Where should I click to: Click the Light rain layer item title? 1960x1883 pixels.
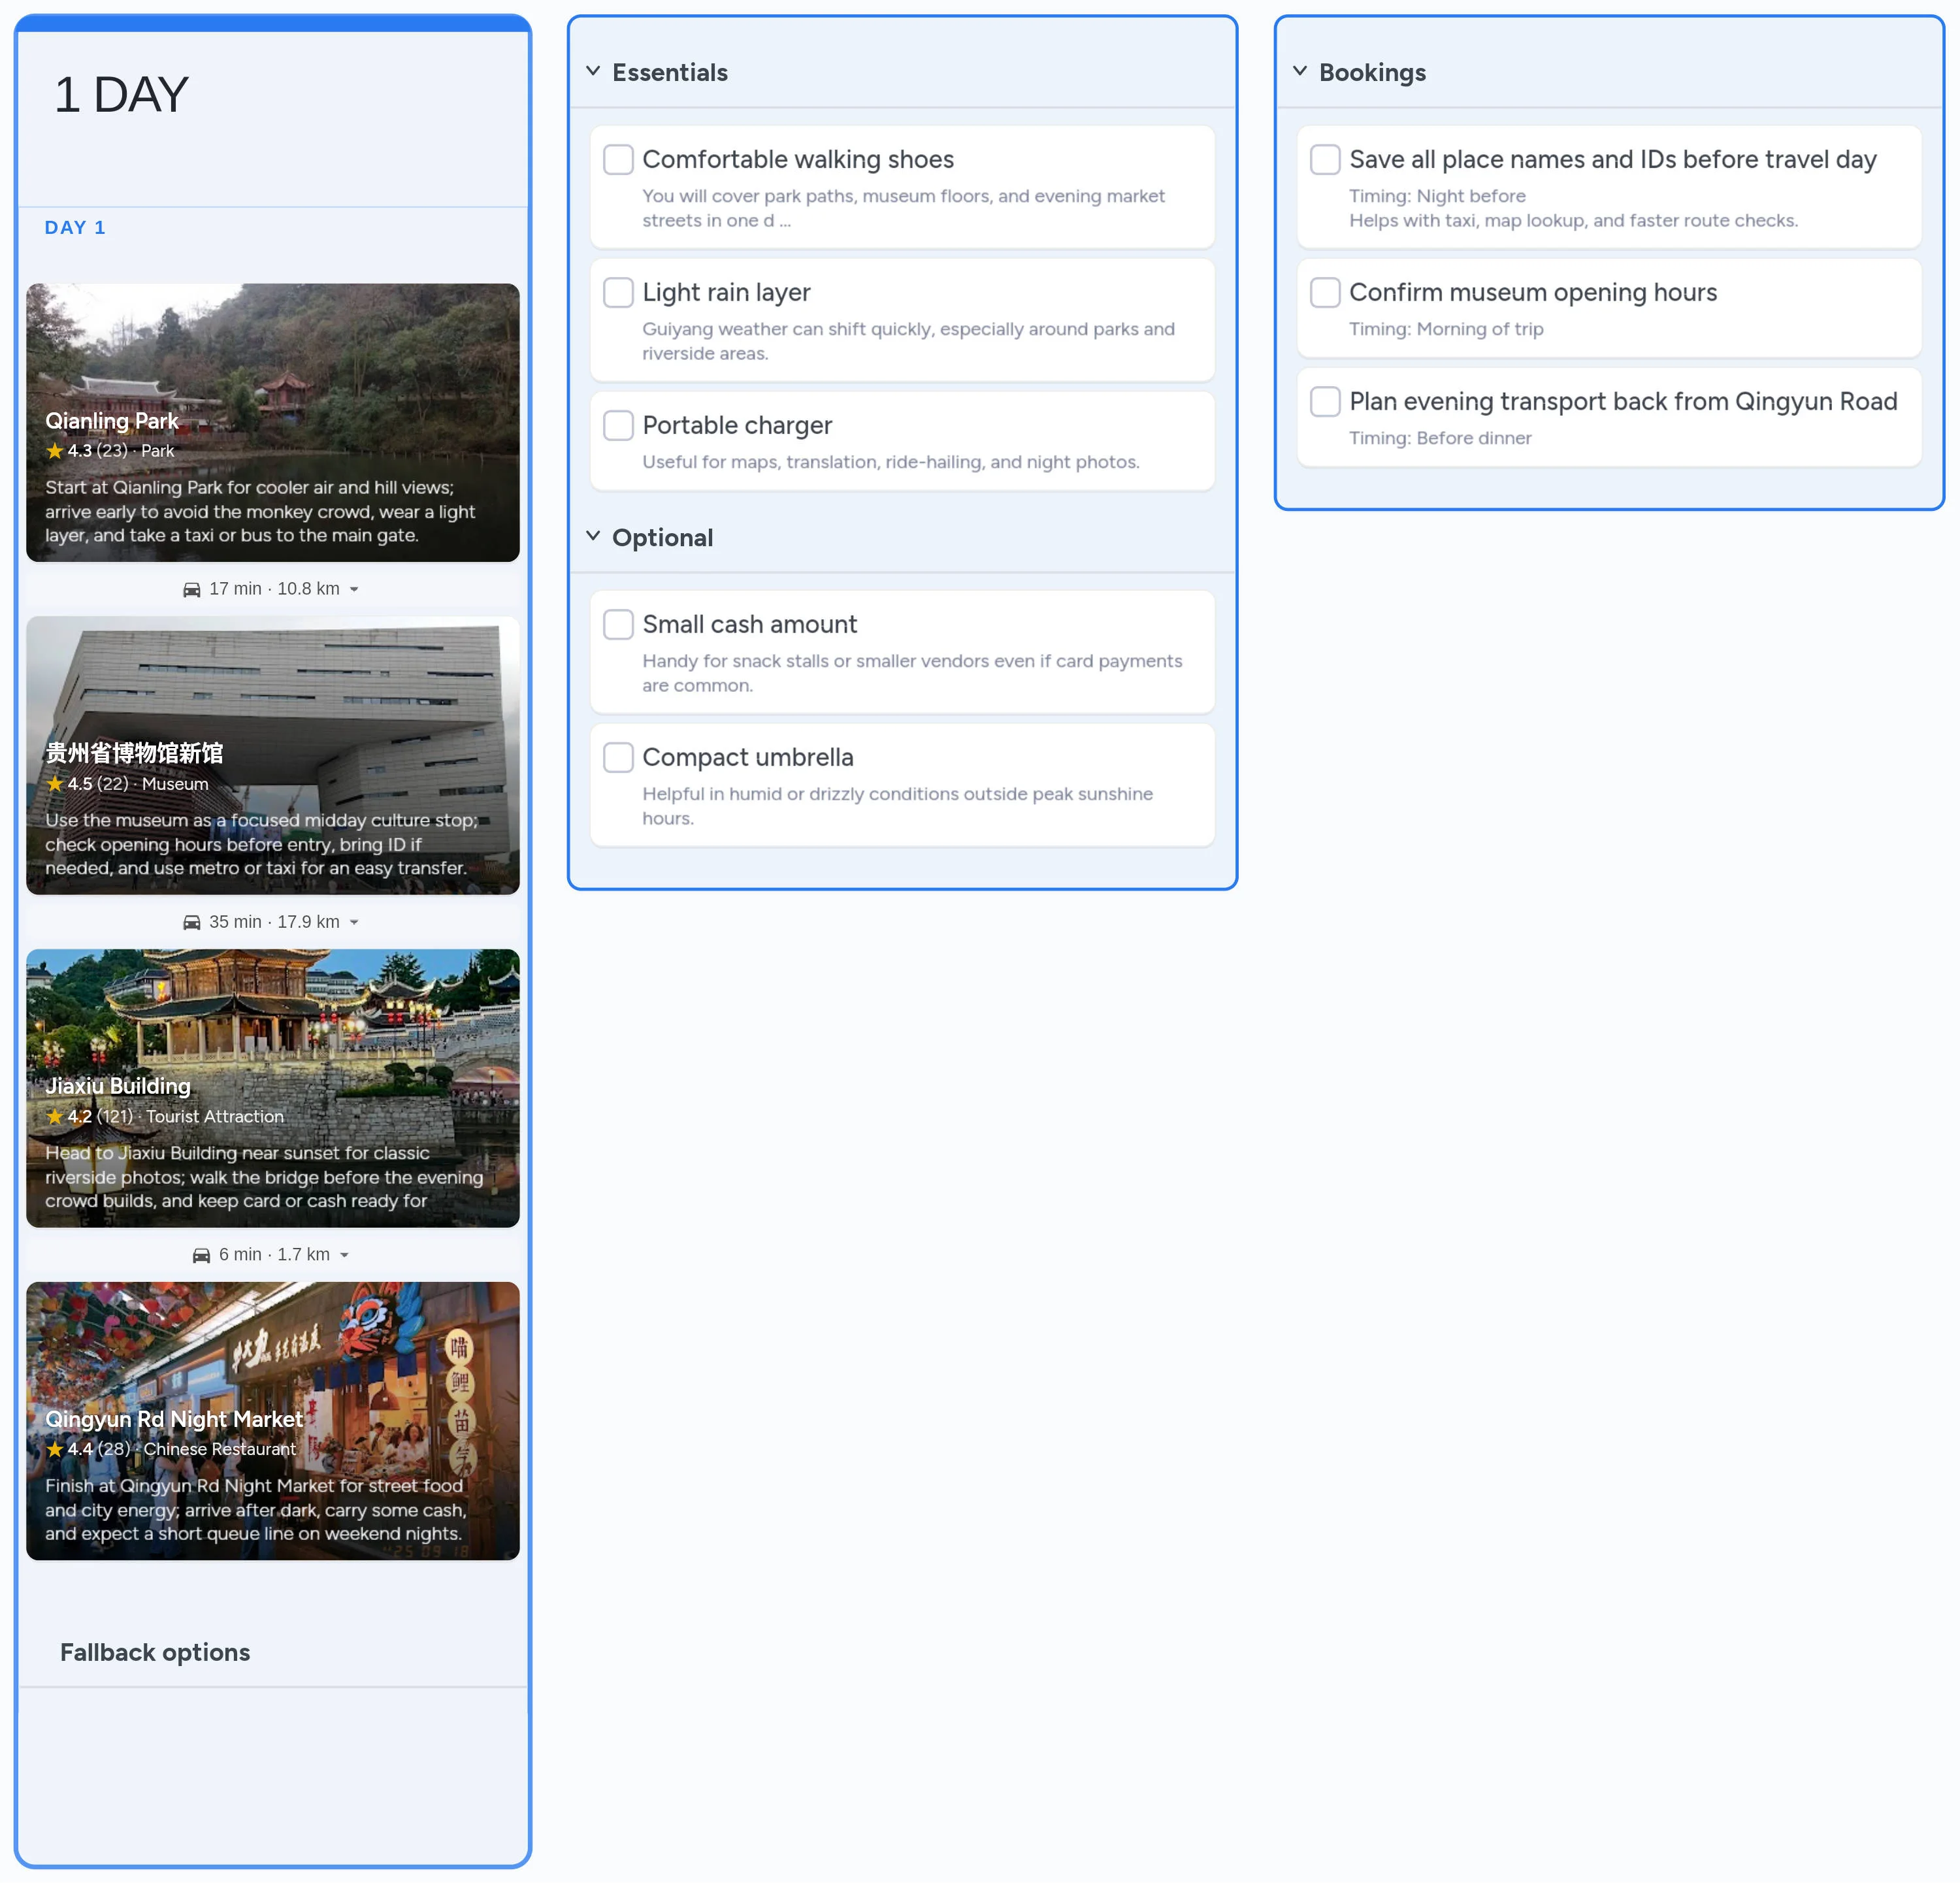tap(726, 292)
